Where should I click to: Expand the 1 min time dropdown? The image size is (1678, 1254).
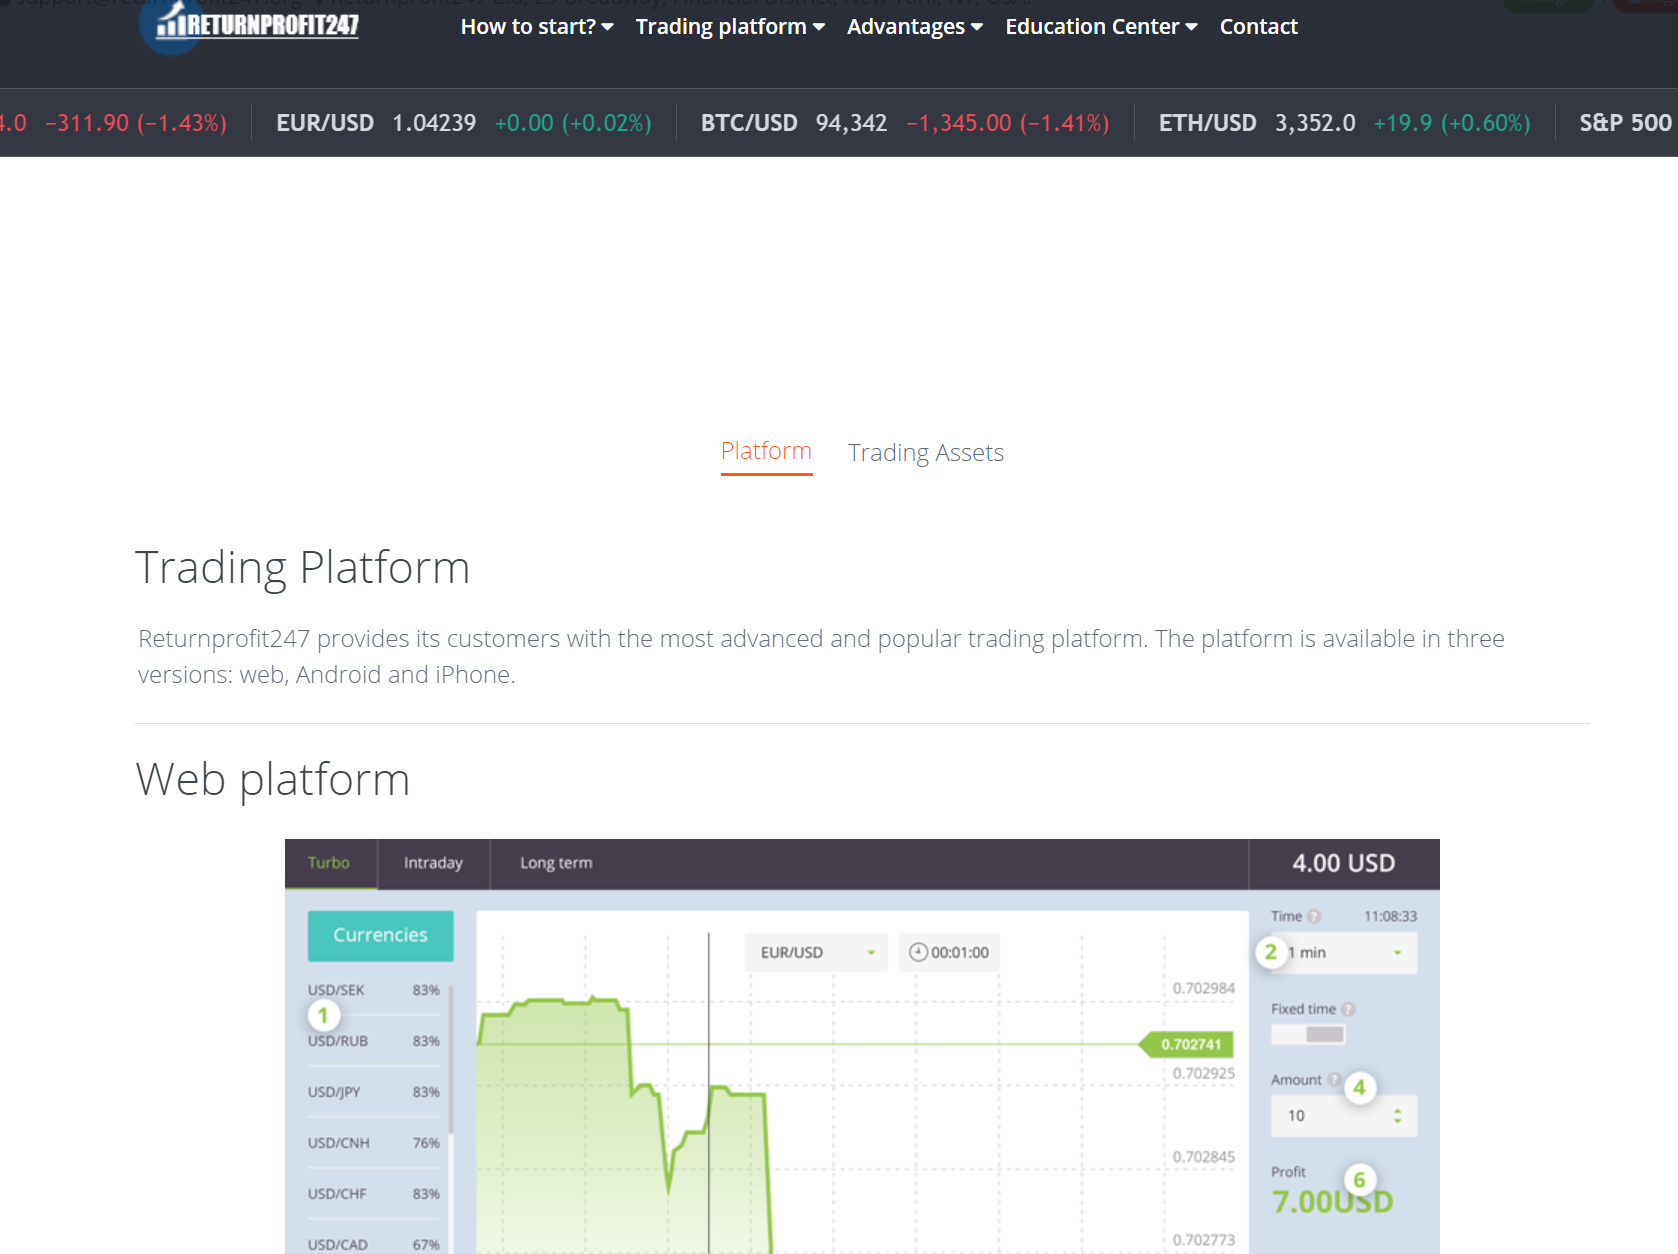(x=1350, y=953)
